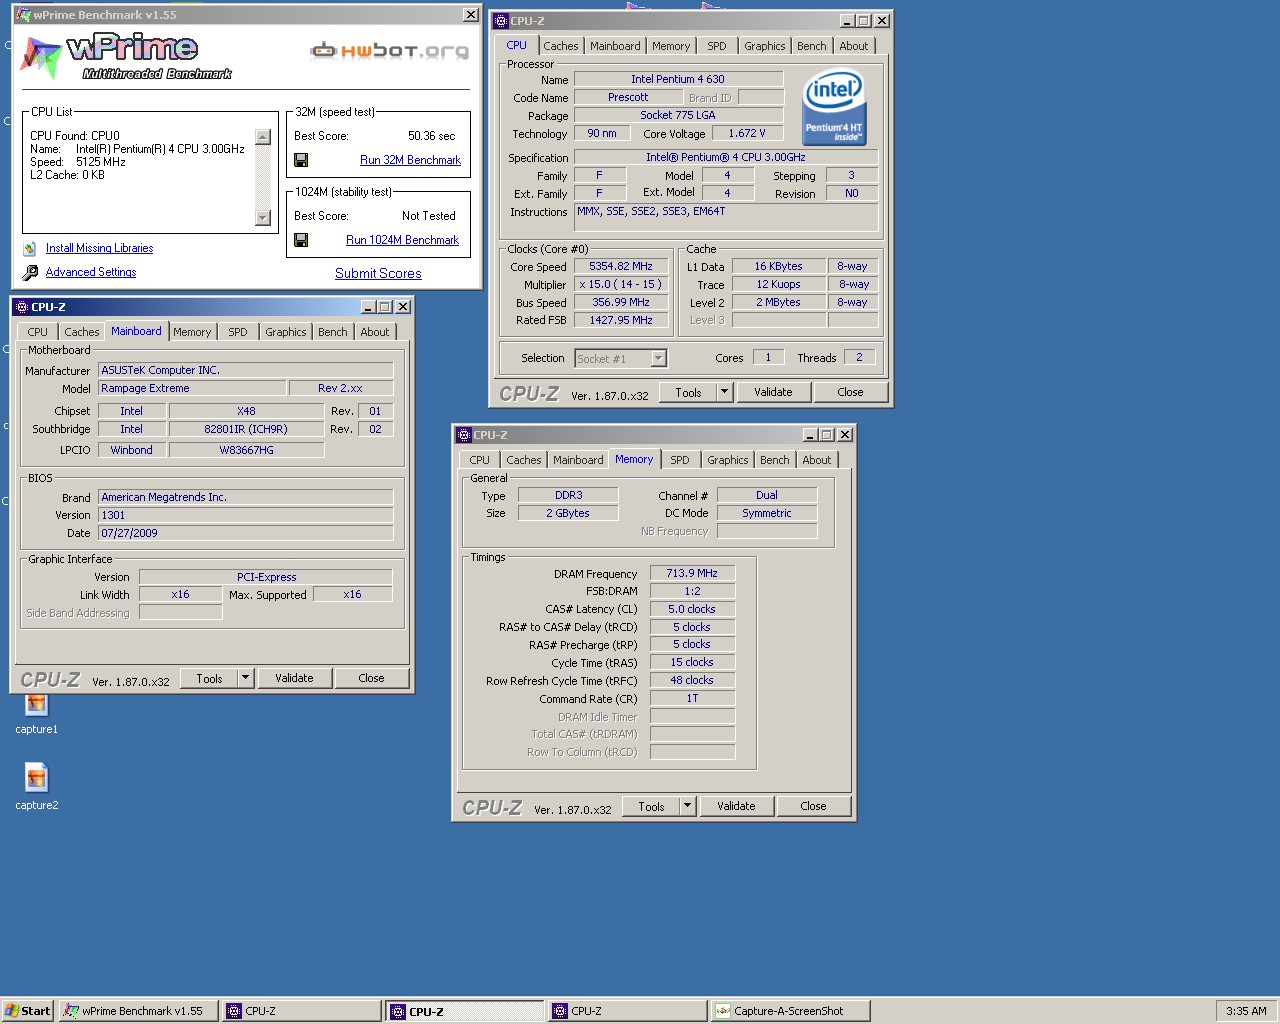The image size is (1280, 1024).
Task: Click the processor name Intel Pentium 4 630
Action: click(678, 79)
